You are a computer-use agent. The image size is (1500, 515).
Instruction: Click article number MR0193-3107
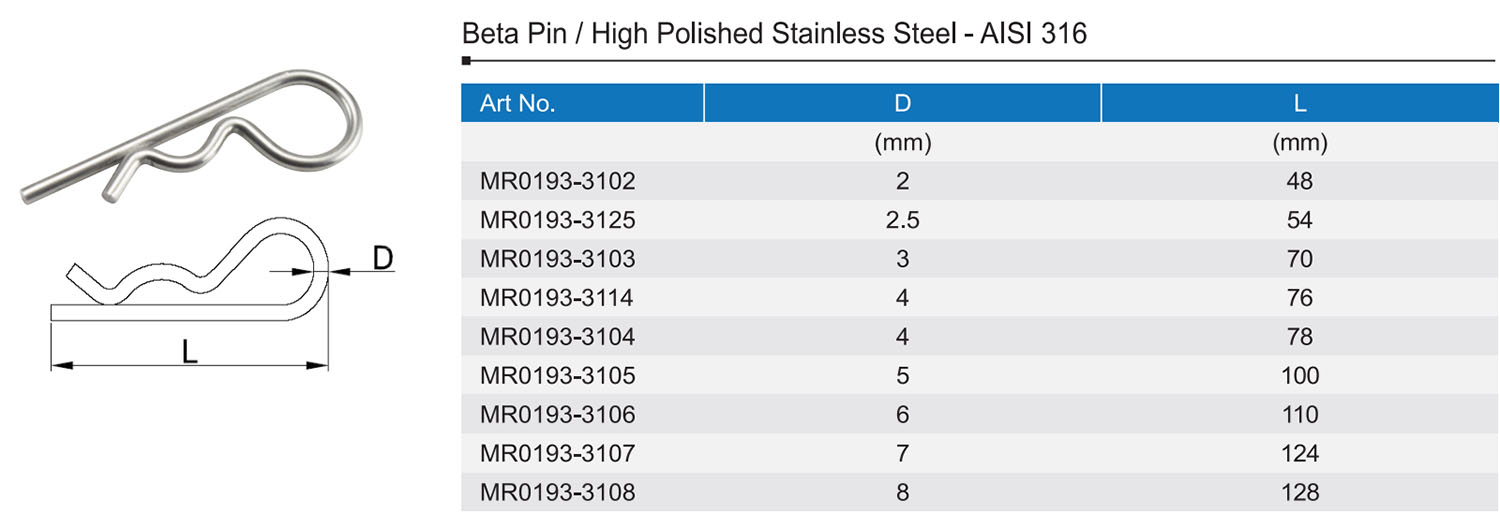tap(557, 454)
